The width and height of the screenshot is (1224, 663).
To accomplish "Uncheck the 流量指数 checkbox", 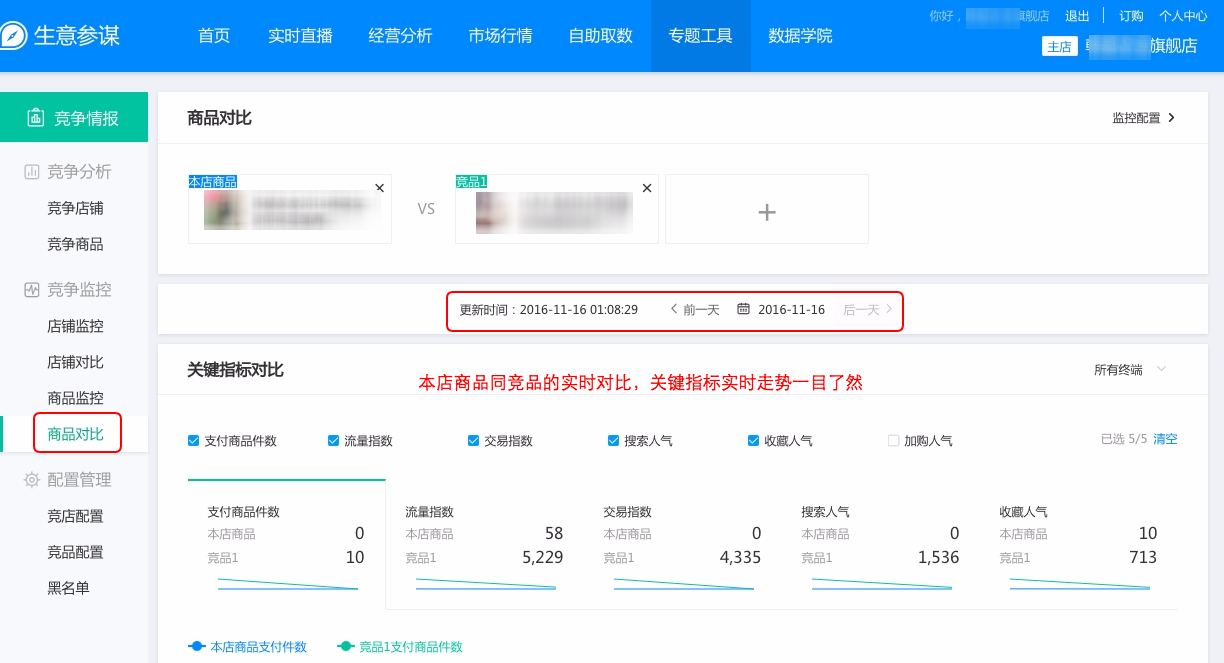I will (x=332, y=439).
